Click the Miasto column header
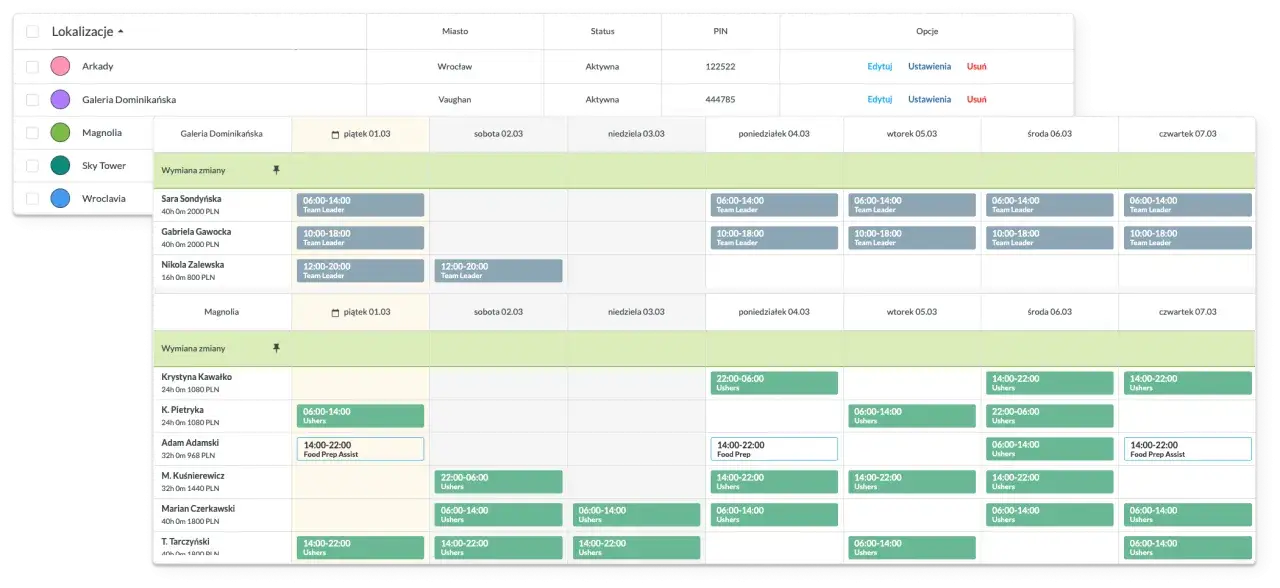Viewport: 1280px width, 588px height. click(455, 31)
